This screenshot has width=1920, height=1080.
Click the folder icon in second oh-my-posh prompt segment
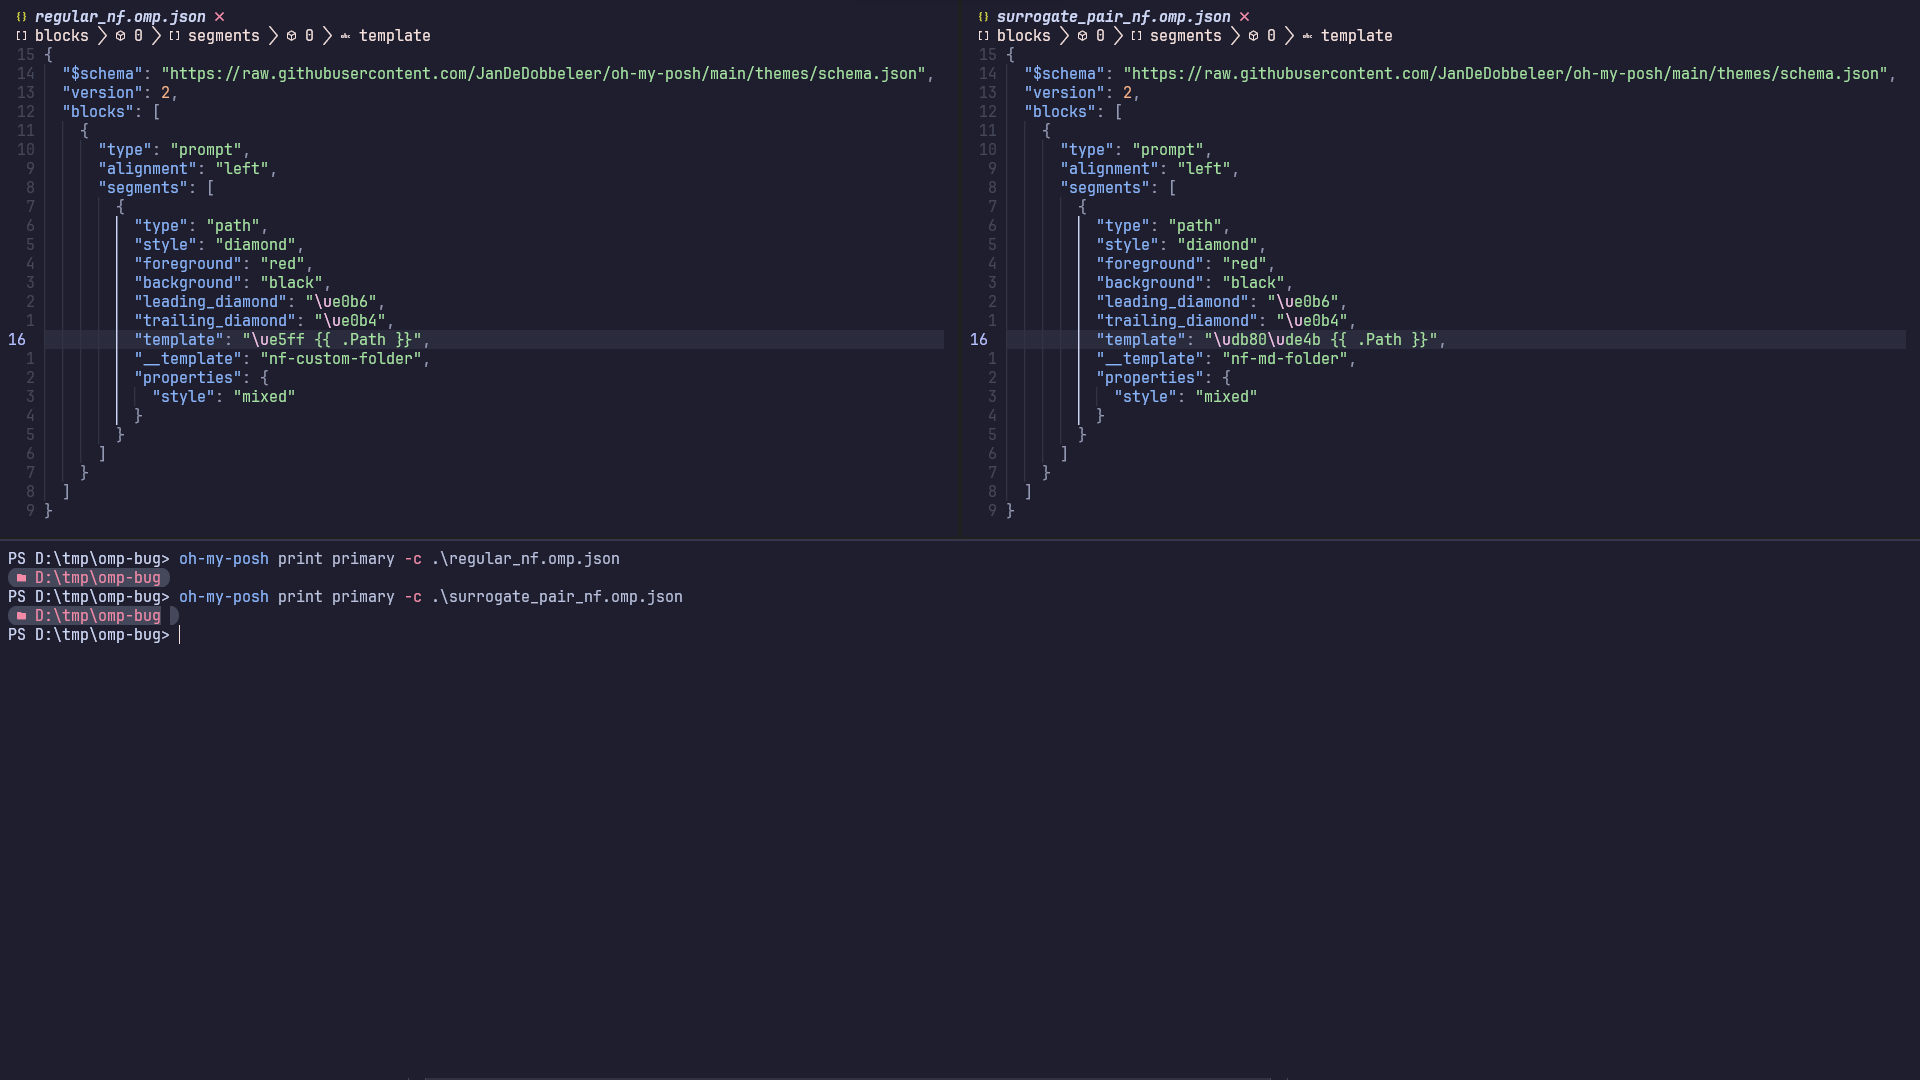point(21,615)
